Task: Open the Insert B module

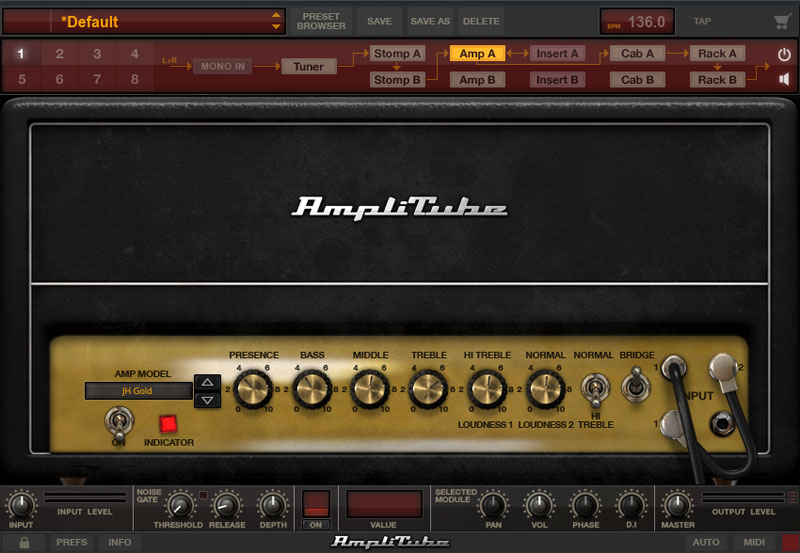Action: tap(557, 80)
